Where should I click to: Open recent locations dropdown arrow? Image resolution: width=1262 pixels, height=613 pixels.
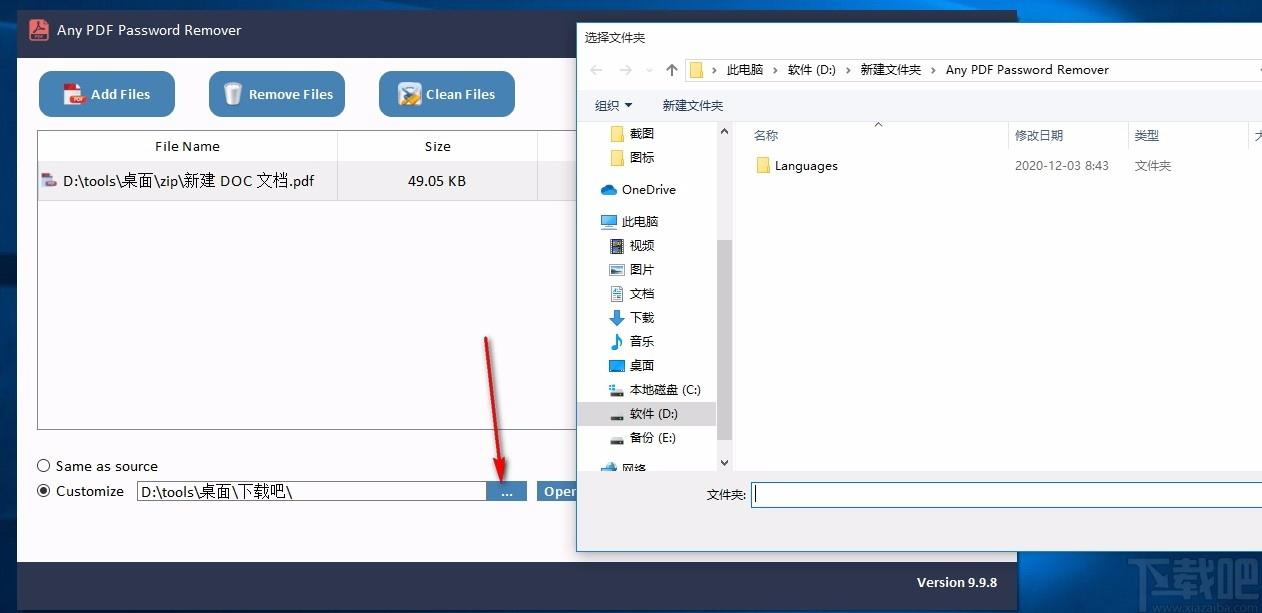pos(650,70)
